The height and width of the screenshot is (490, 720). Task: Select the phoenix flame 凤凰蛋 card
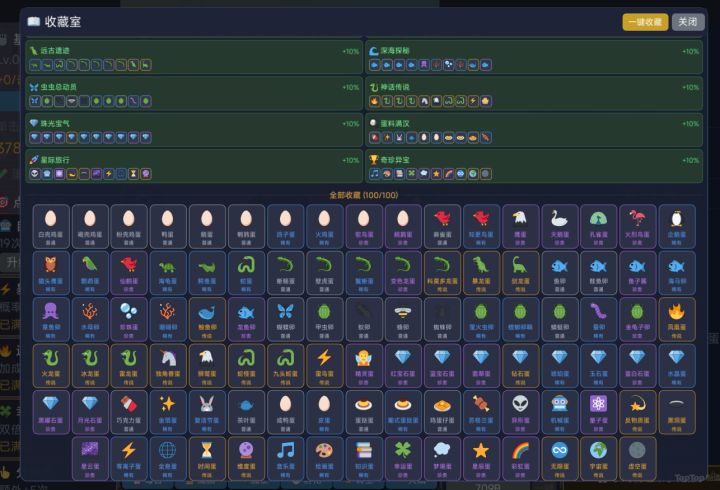[677, 319]
